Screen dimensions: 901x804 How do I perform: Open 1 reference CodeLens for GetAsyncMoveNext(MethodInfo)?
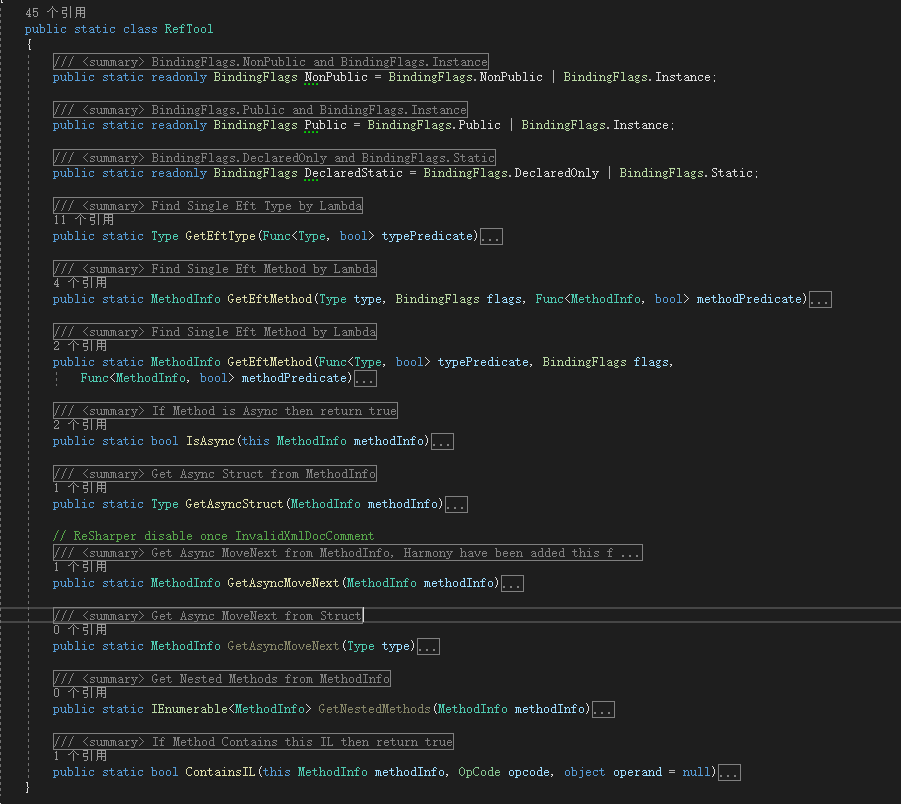(80, 567)
